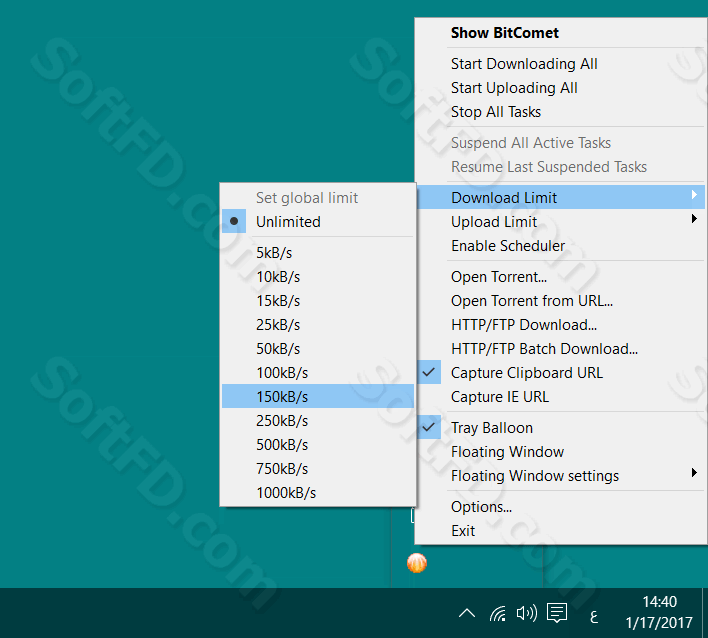
Task: Expand the Download Limit submenu
Action: point(560,197)
